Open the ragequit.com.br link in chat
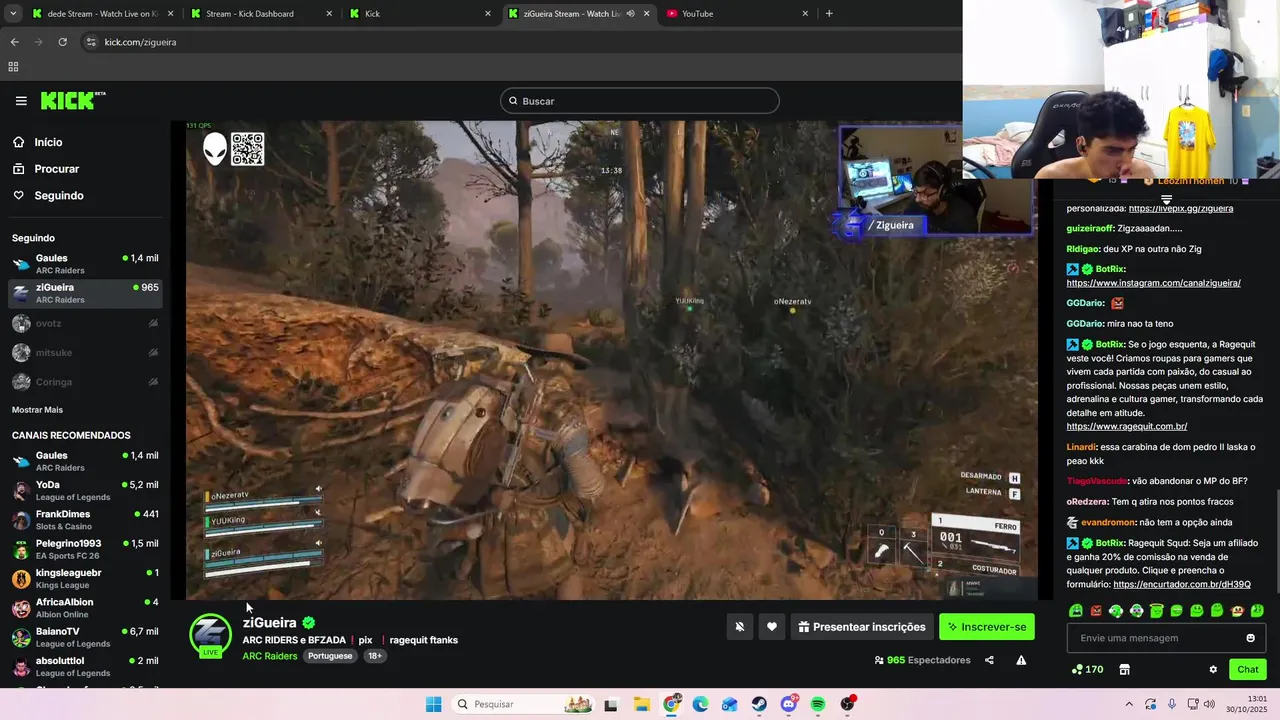Image resolution: width=1280 pixels, height=720 pixels. tap(1127, 426)
